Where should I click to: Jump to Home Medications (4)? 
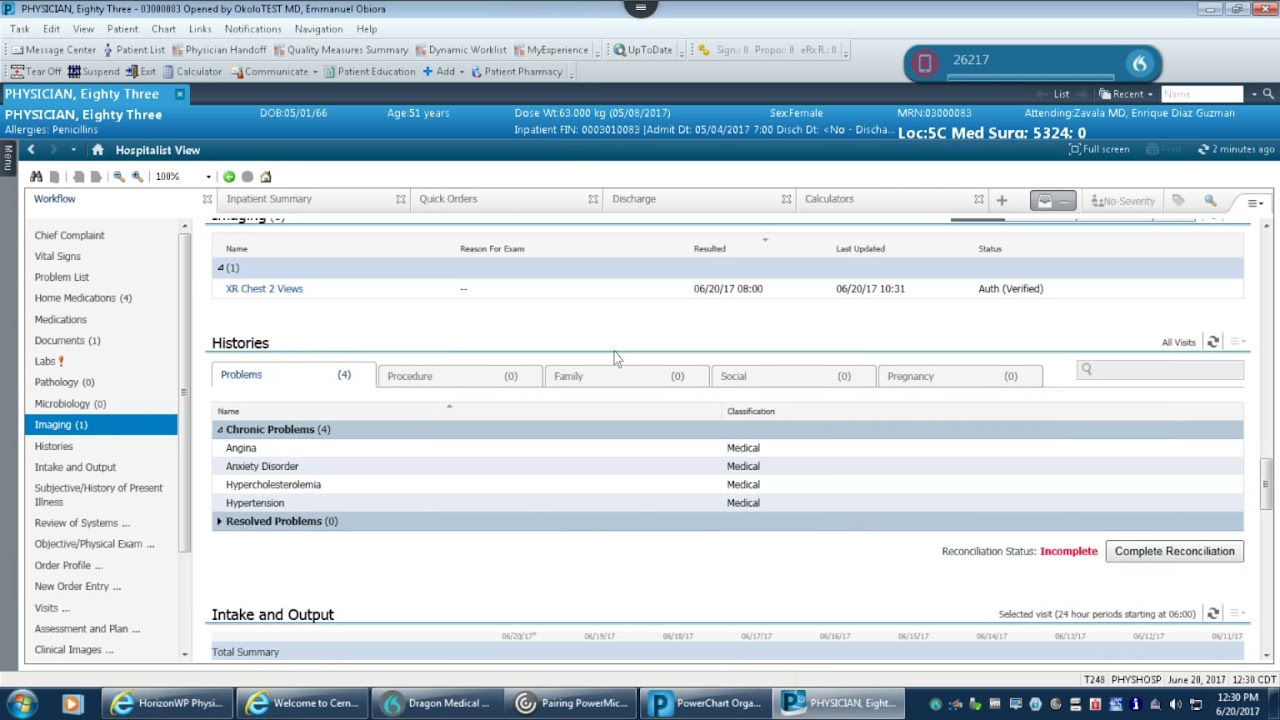click(x=83, y=298)
